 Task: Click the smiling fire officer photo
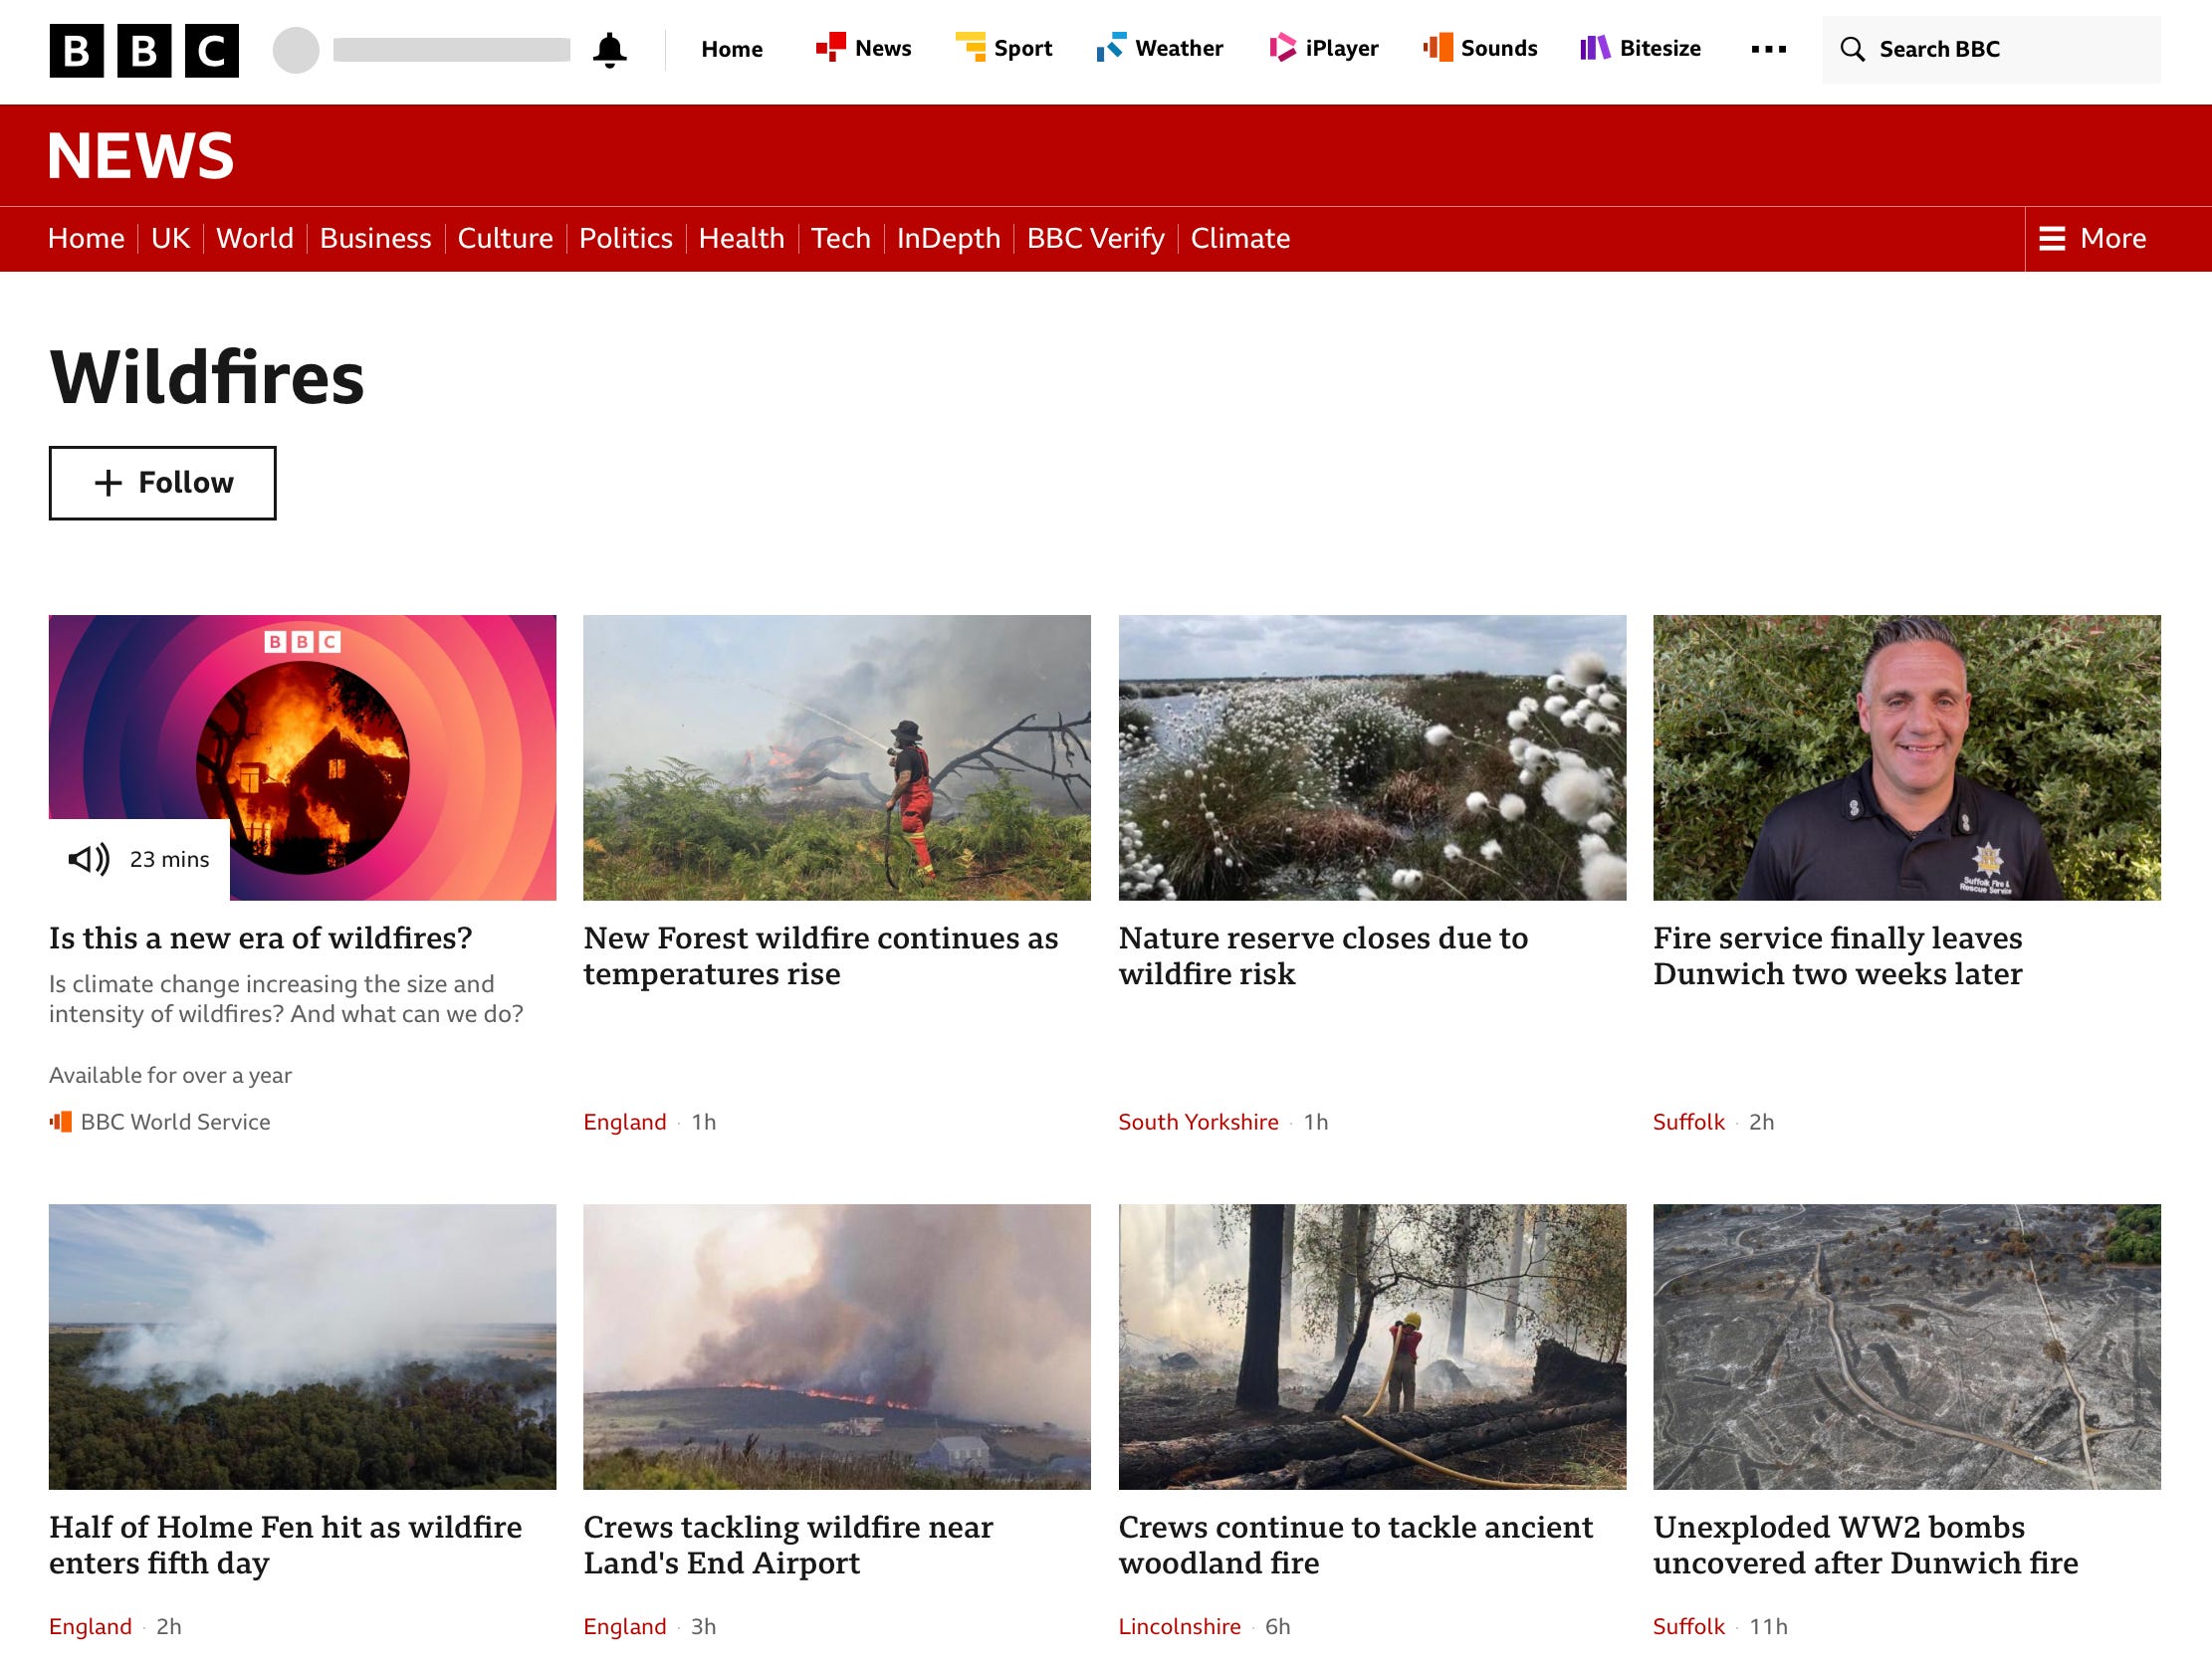tap(1907, 757)
